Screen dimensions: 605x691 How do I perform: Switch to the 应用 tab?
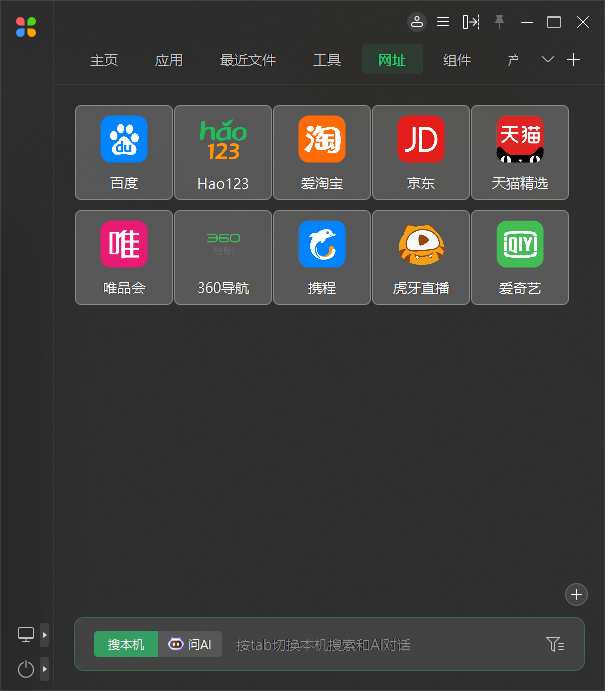point(169,60)
